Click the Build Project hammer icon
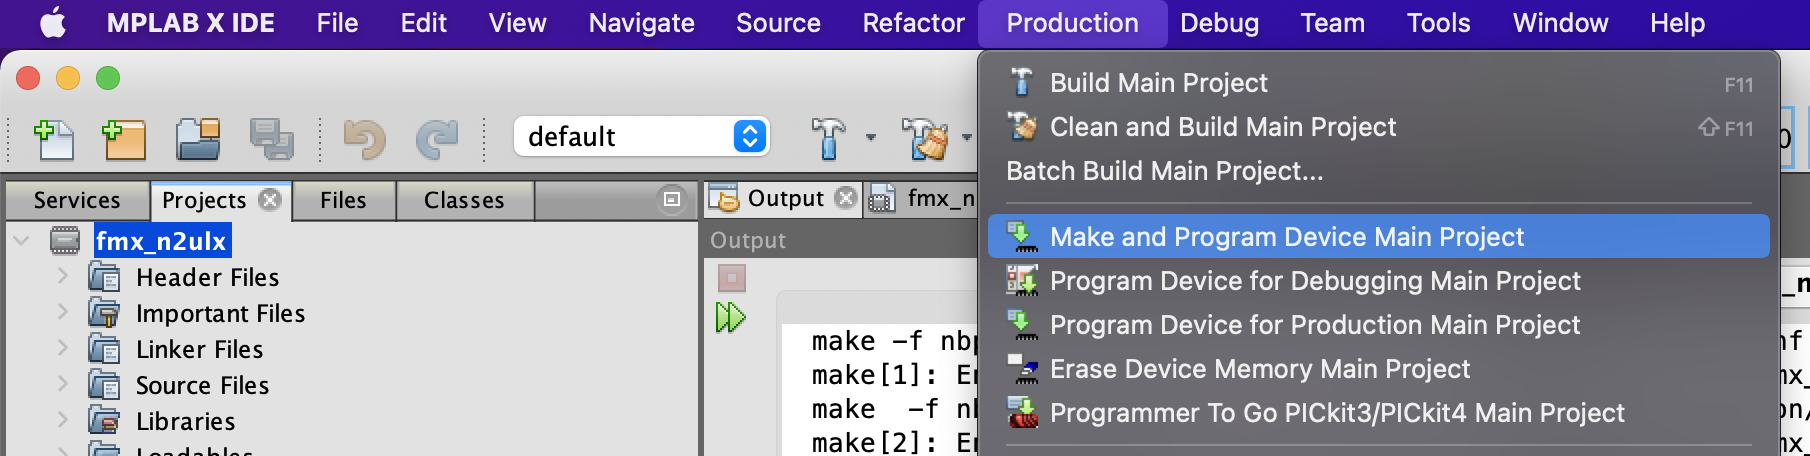This screenshot has width=1810, height=456. tap(828, 138)
